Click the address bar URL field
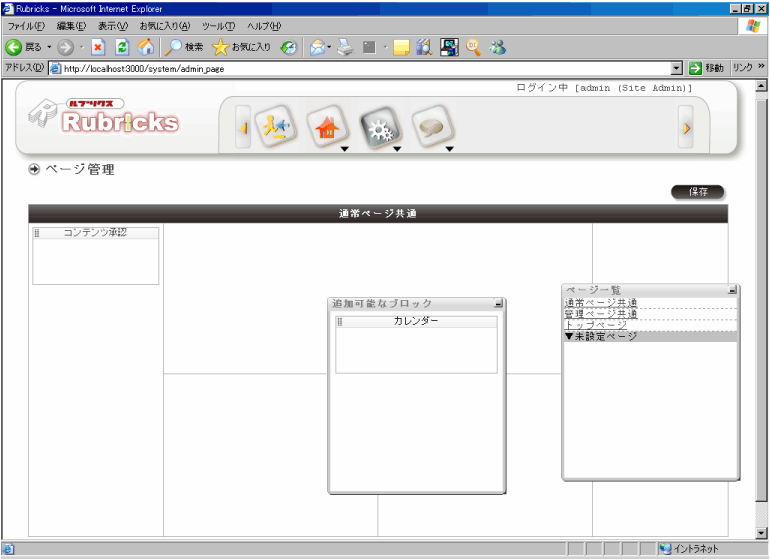 360,68
